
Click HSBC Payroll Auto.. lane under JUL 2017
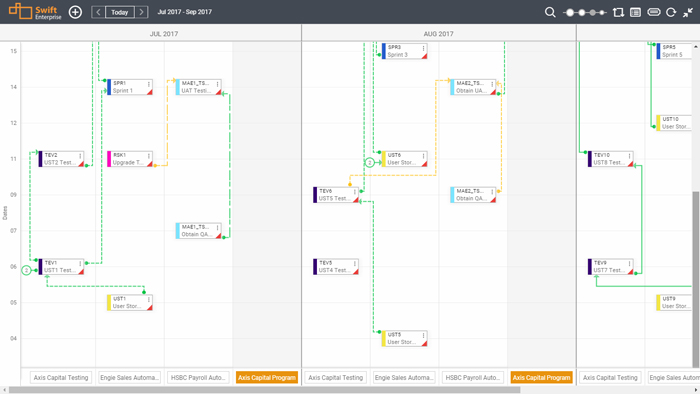(198, 377)
